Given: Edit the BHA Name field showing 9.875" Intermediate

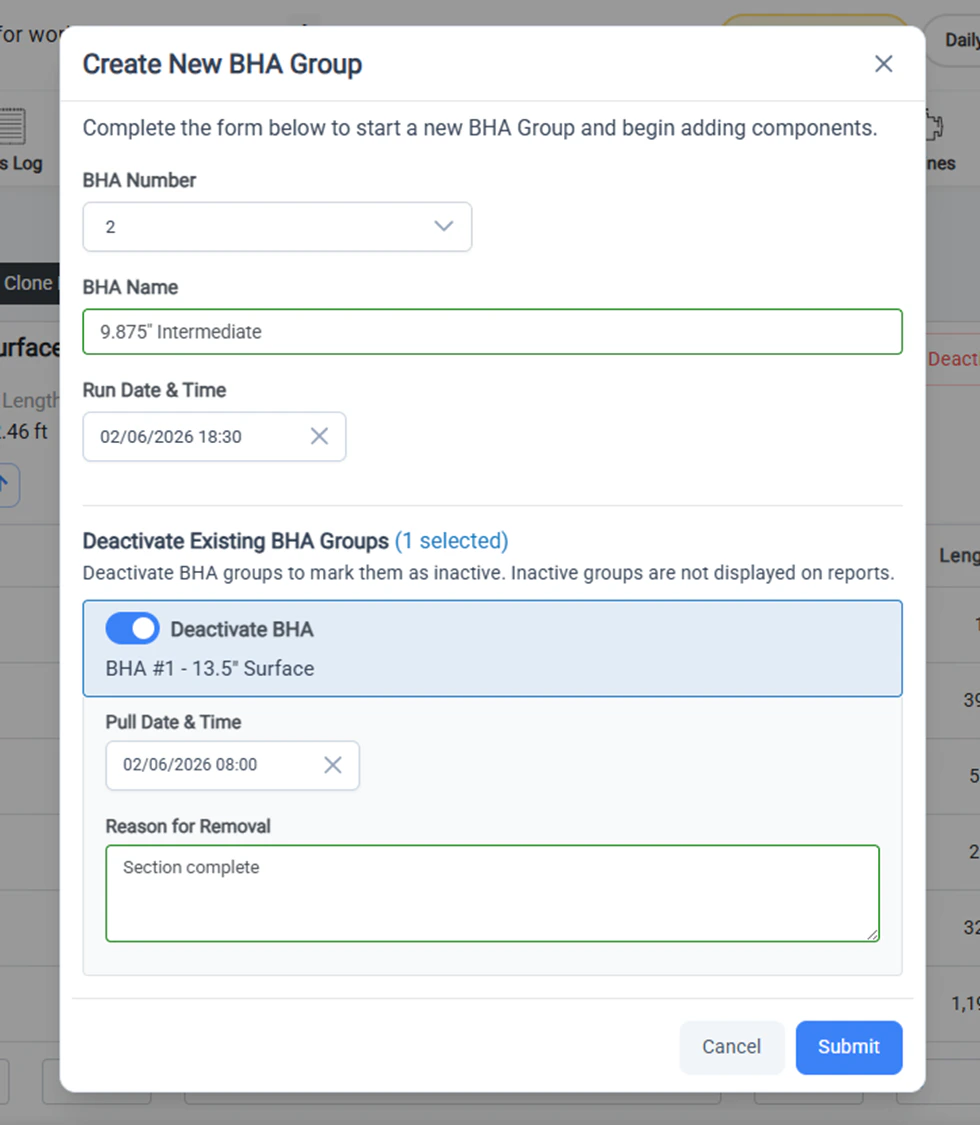Looking at the screenshot, I should point(492,331).
